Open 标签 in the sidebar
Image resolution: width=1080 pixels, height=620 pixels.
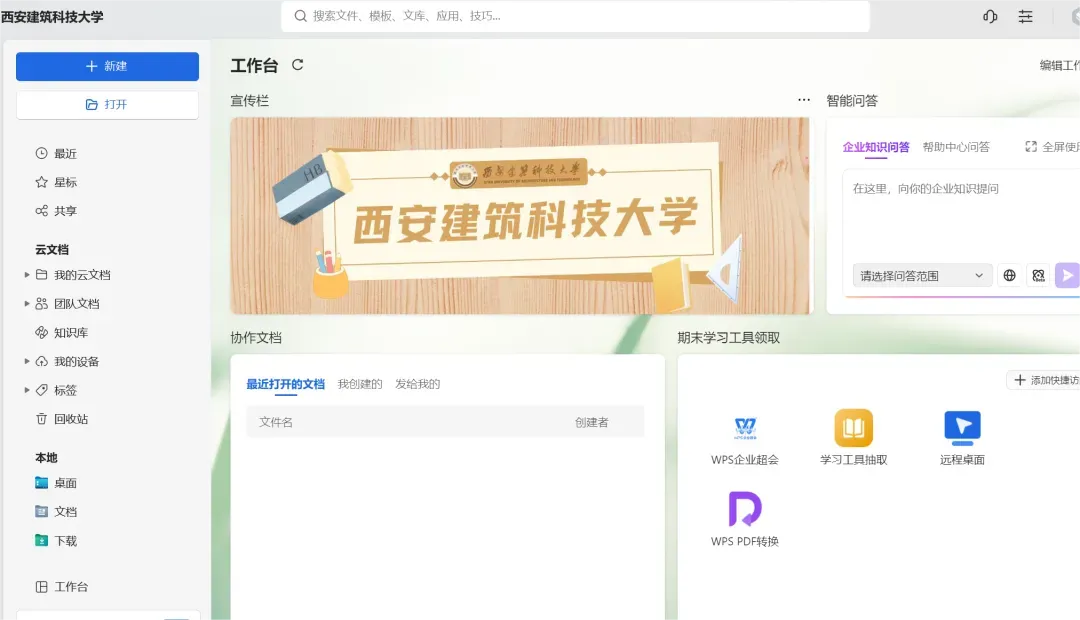65,390
